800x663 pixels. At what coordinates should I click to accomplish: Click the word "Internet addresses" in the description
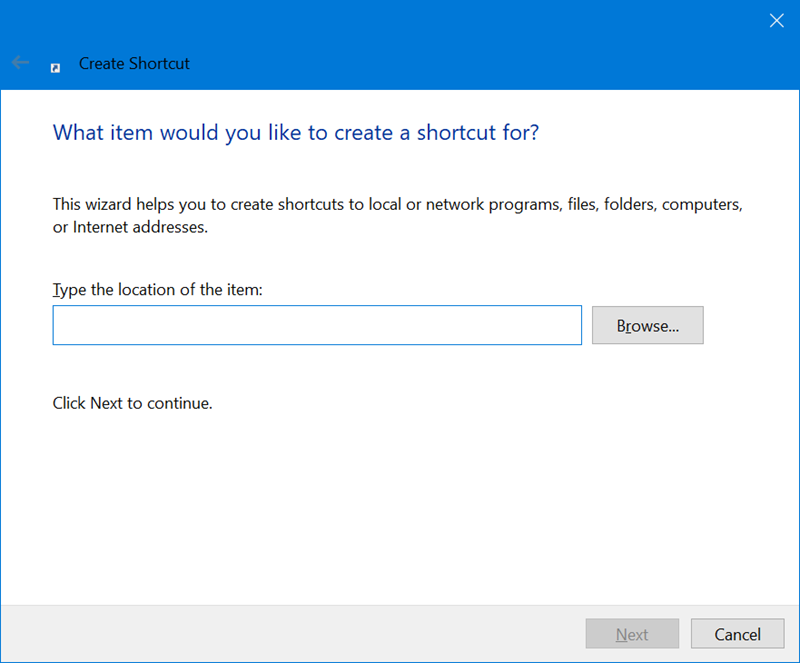tap(140, 227)
